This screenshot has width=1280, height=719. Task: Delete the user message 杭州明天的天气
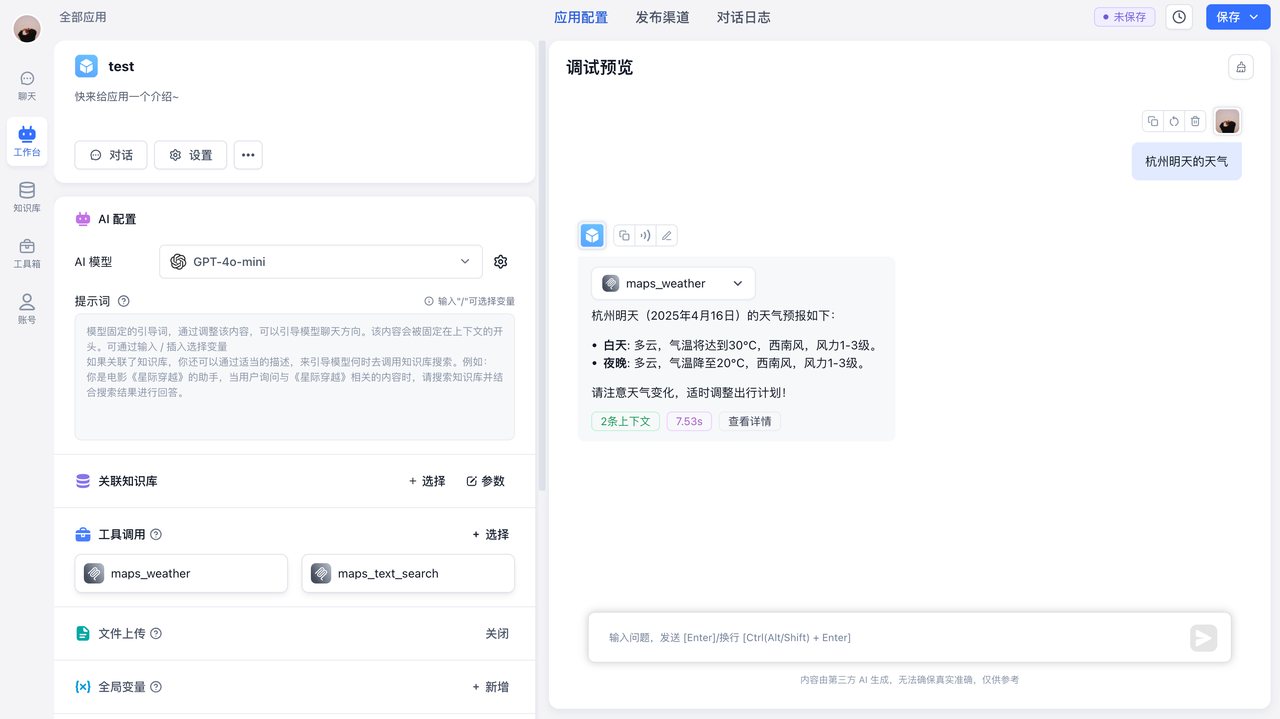[1195, 121]
